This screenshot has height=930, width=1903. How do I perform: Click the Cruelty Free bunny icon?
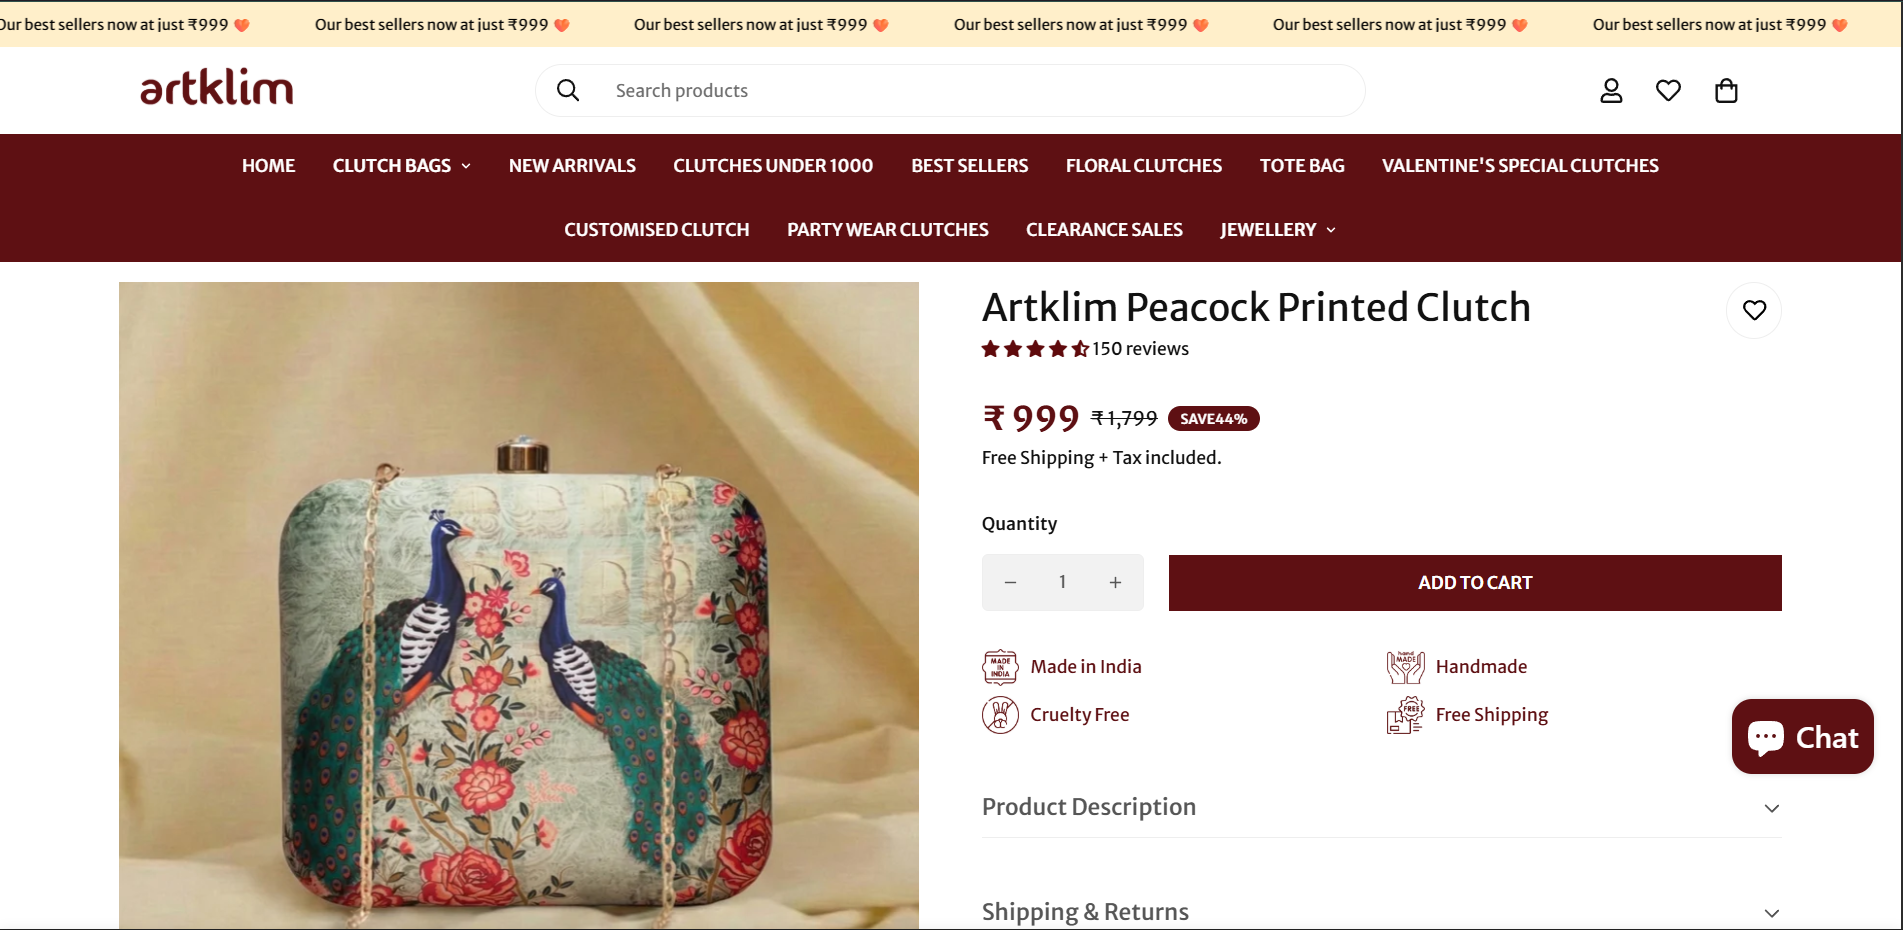[x=1001, y=714]
